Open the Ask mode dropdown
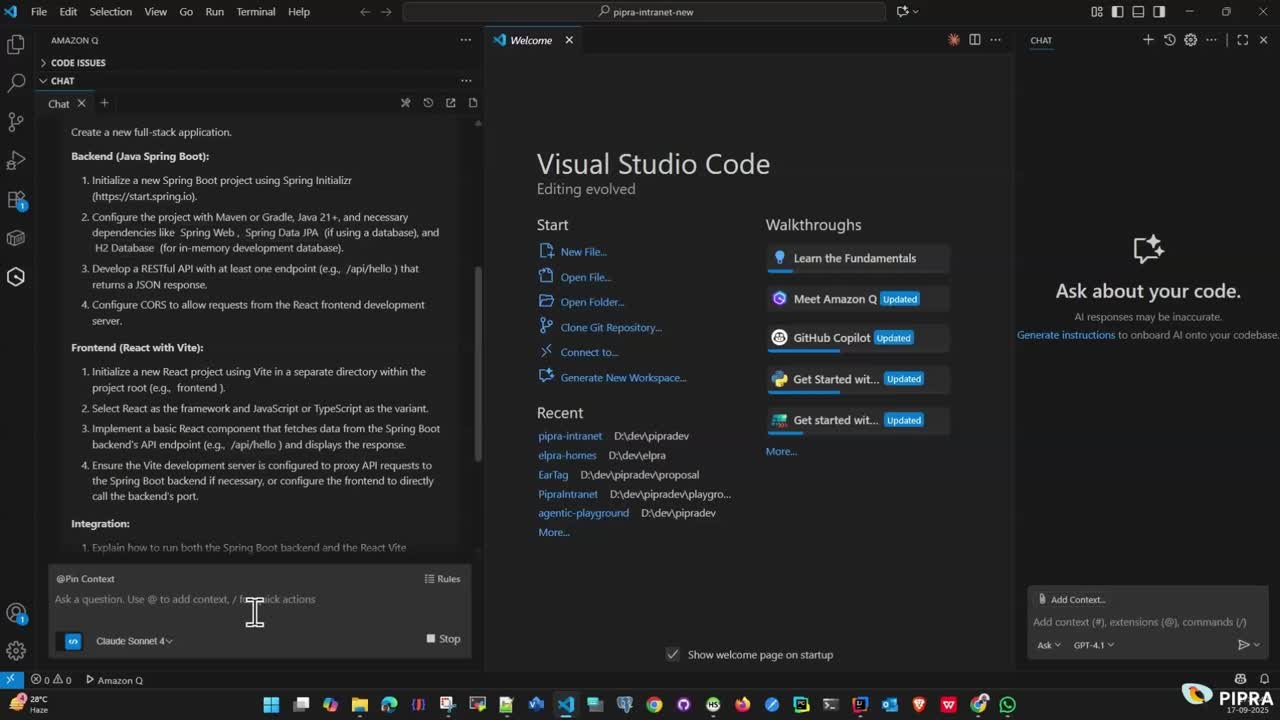Image resolution: width=1280 pixels, height=720 pixels. pos(1048,645)
